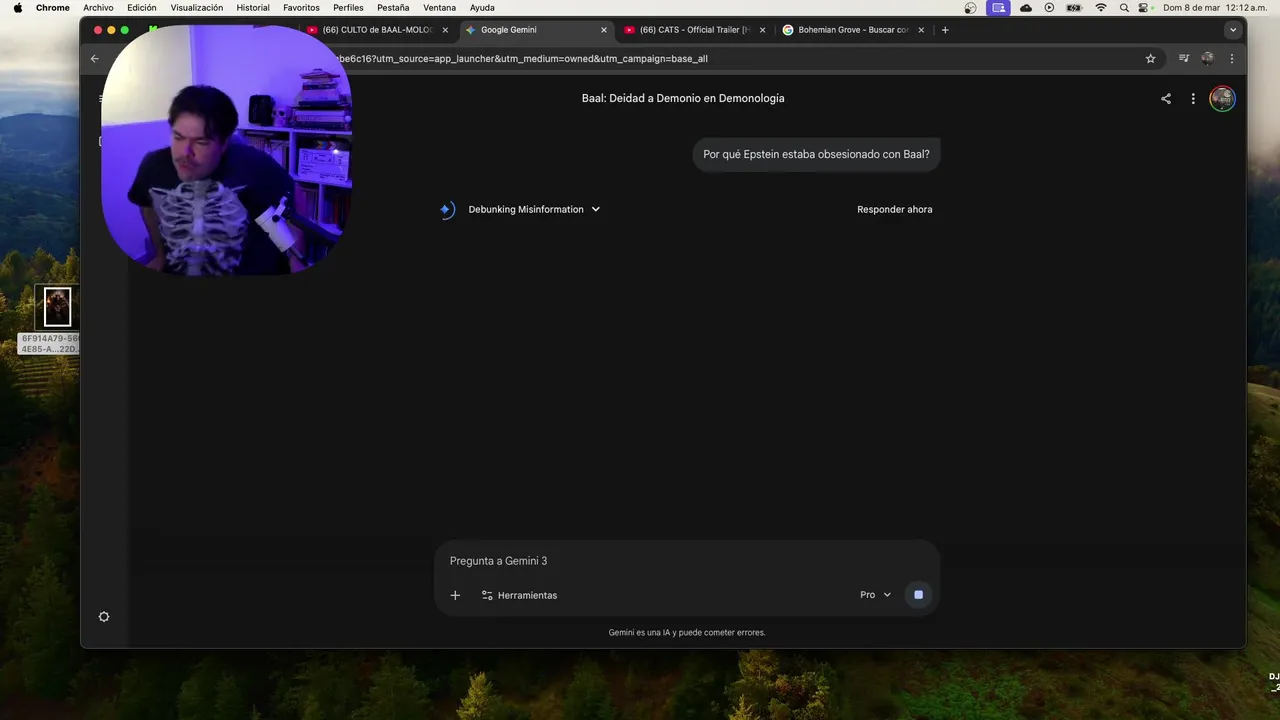The height and width of the screenshot is (720, 1280).
Task: Close the CULTO de BAAL-MOLOC tab
Action: pos(445,30)
